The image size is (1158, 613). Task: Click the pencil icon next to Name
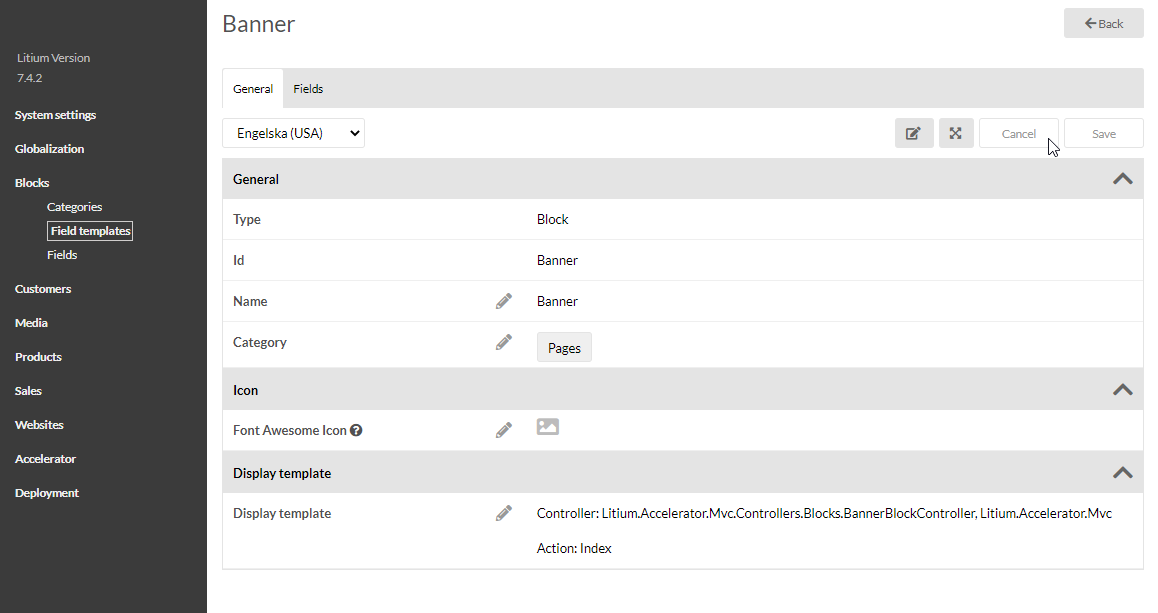pyautogui.click(x=504, y=301)
